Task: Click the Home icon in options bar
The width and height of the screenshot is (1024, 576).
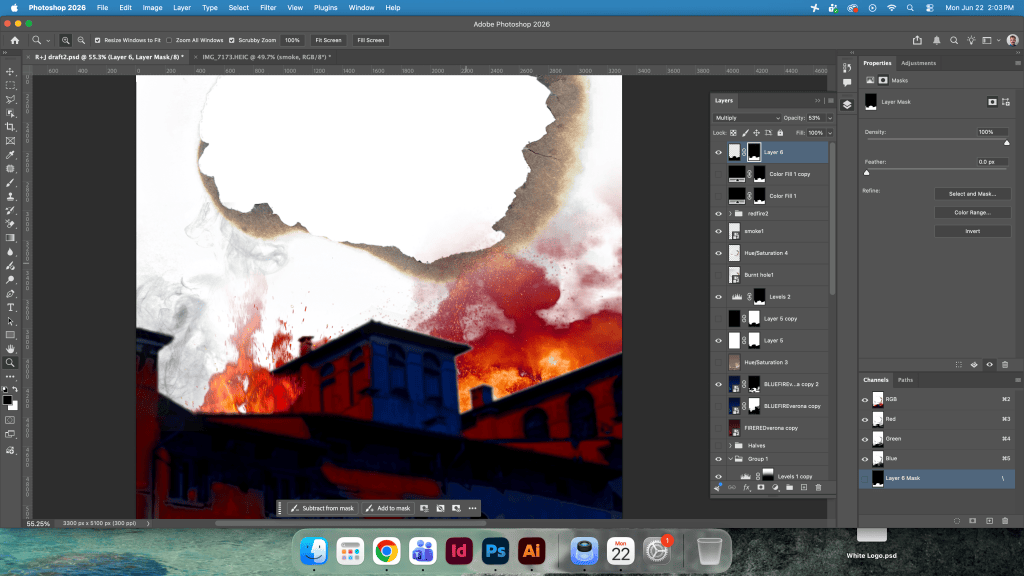Action: [15, 40]
